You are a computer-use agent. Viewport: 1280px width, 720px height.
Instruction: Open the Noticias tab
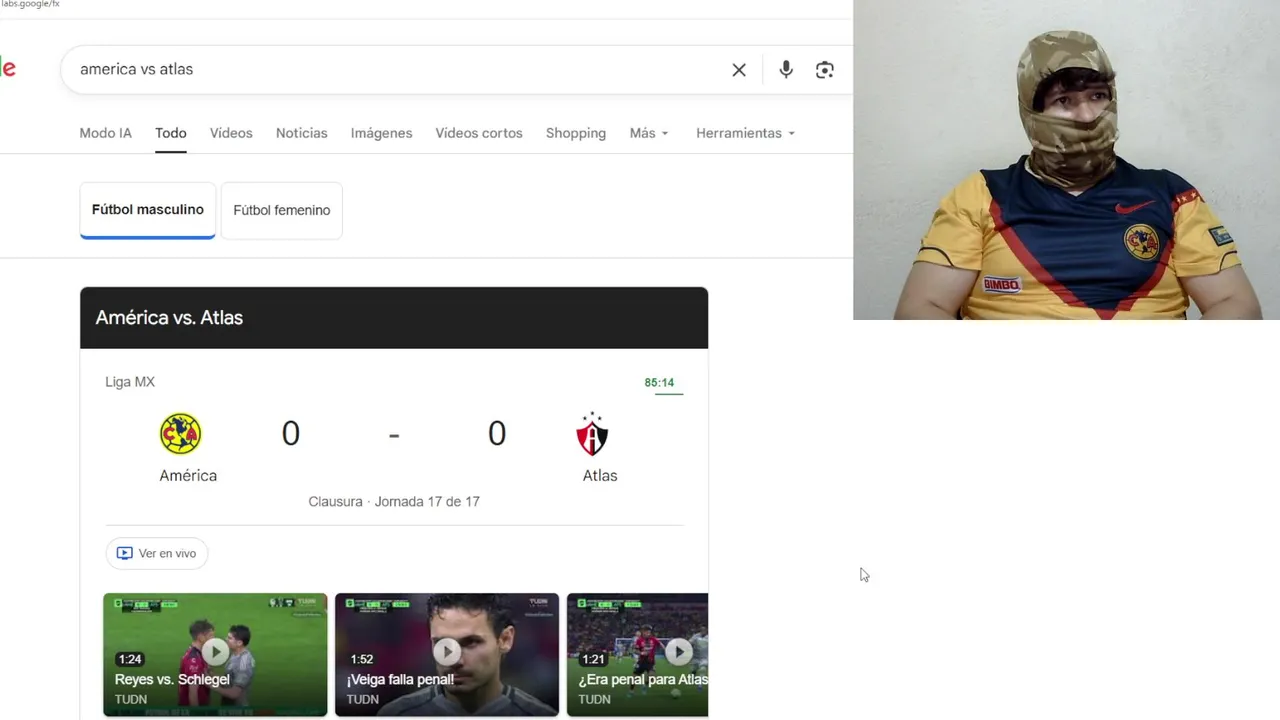click(x=301, y=133)
